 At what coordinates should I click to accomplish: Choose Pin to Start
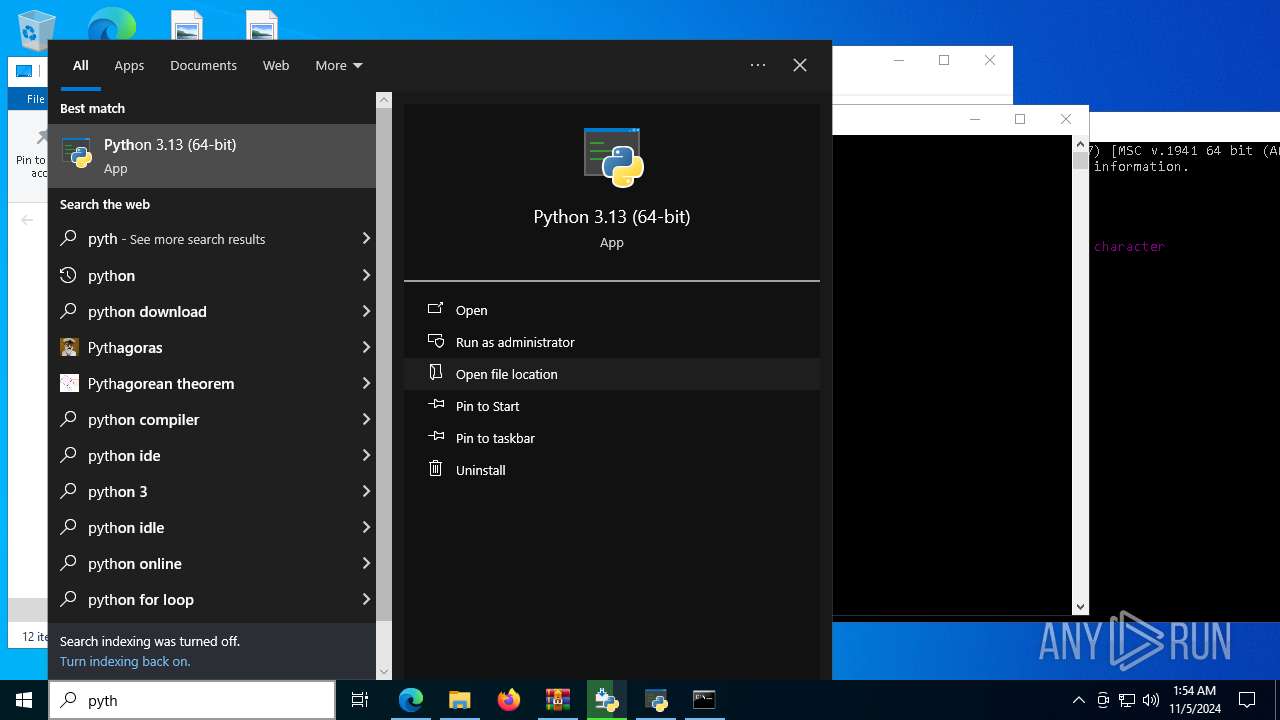[612, 406]
